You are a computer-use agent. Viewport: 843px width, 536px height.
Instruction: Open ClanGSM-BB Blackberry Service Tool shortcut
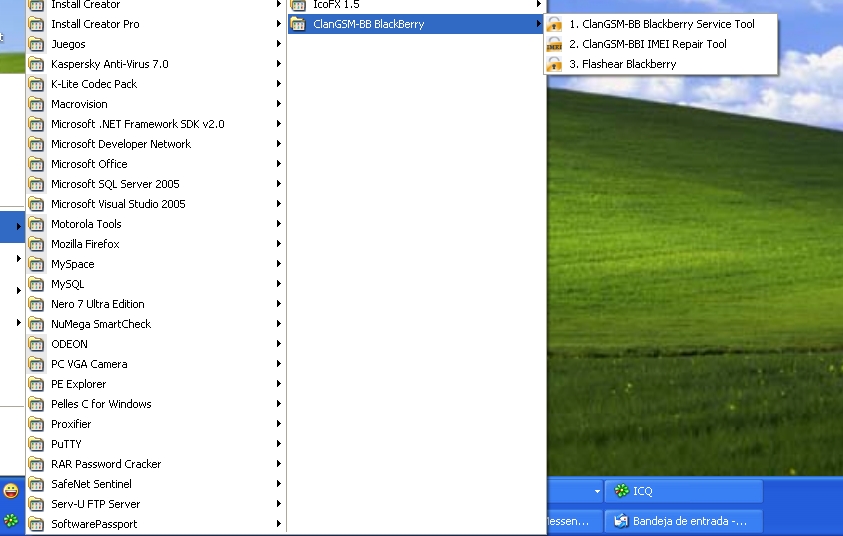coord(661,24)
